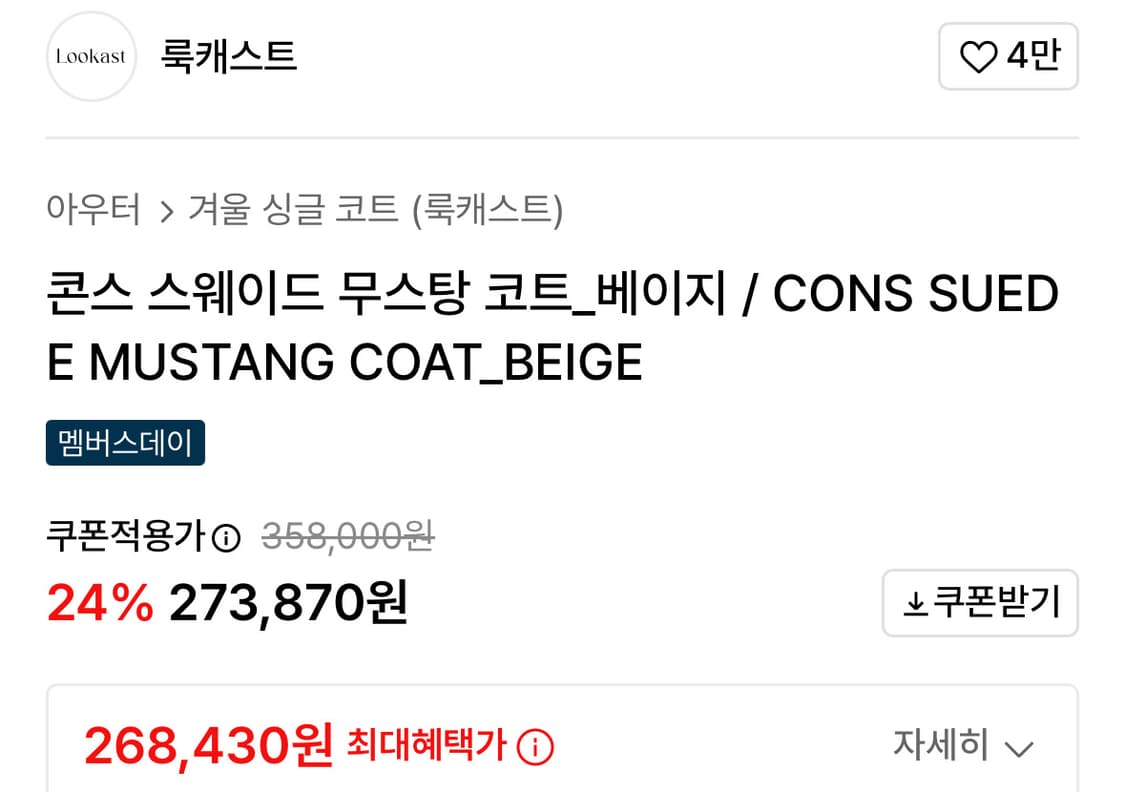Open the 아우터 category page

pos(93,210)
